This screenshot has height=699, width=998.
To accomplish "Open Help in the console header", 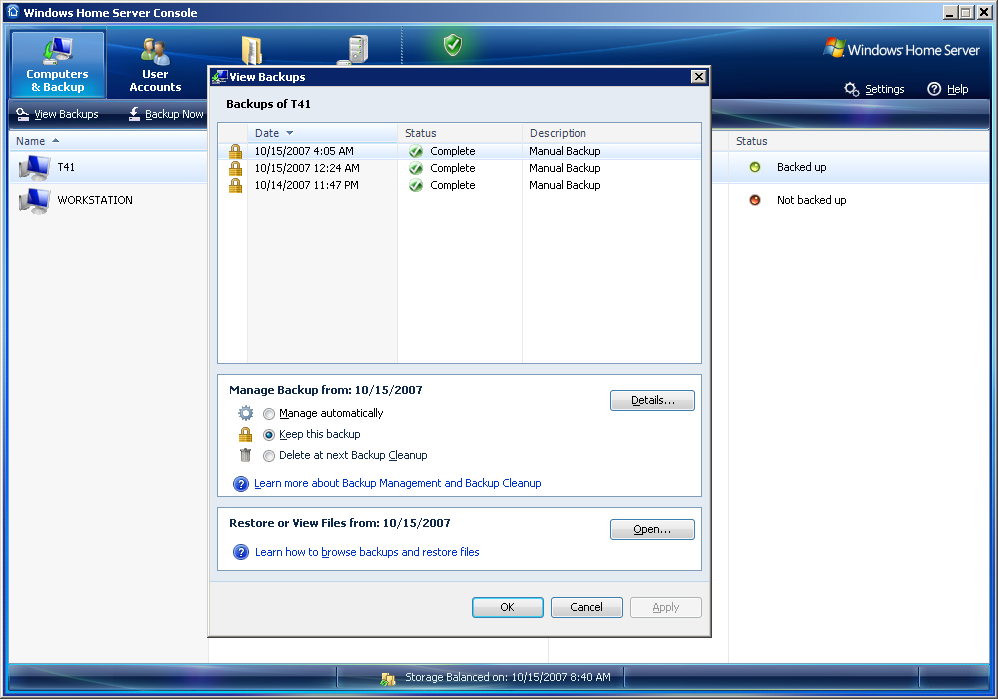I will pyautogui.click(x=957, y=89).
